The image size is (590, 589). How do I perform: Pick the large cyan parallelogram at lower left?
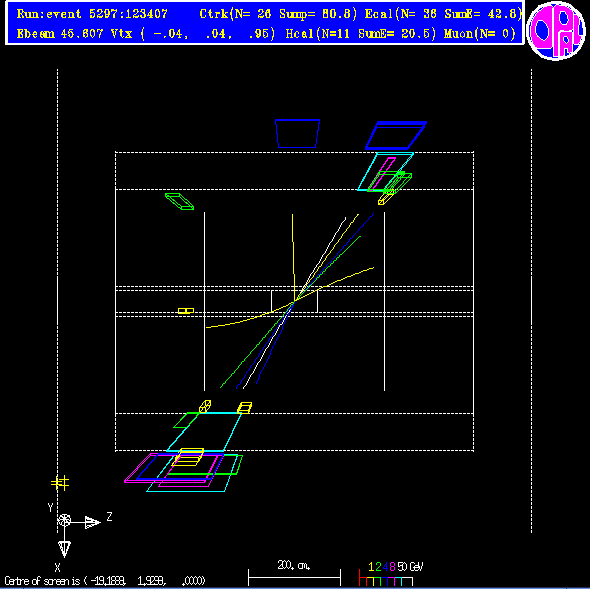pyautogui.click(x=204, y=432)
